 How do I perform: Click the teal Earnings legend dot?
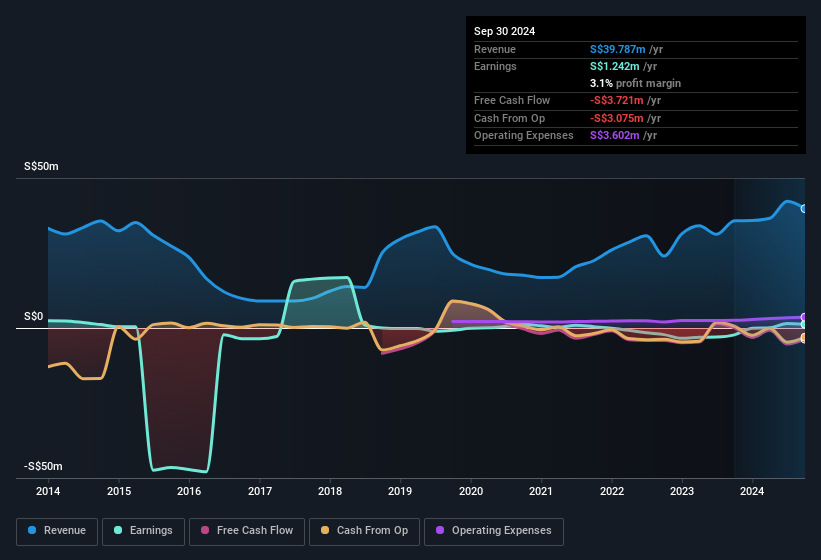coord(119,531)
